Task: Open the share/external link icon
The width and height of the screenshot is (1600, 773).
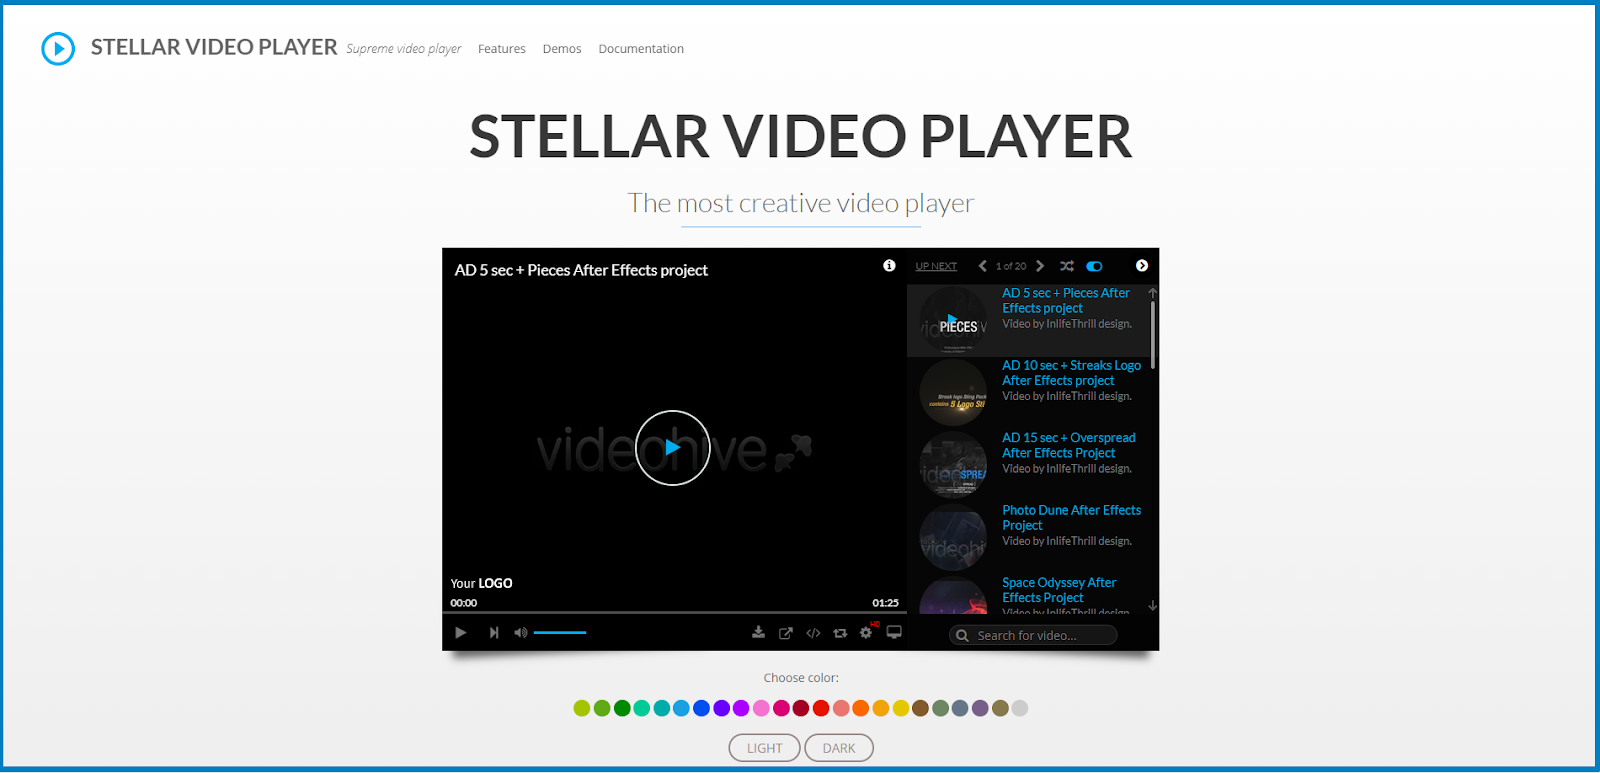Action: (786, 633)
